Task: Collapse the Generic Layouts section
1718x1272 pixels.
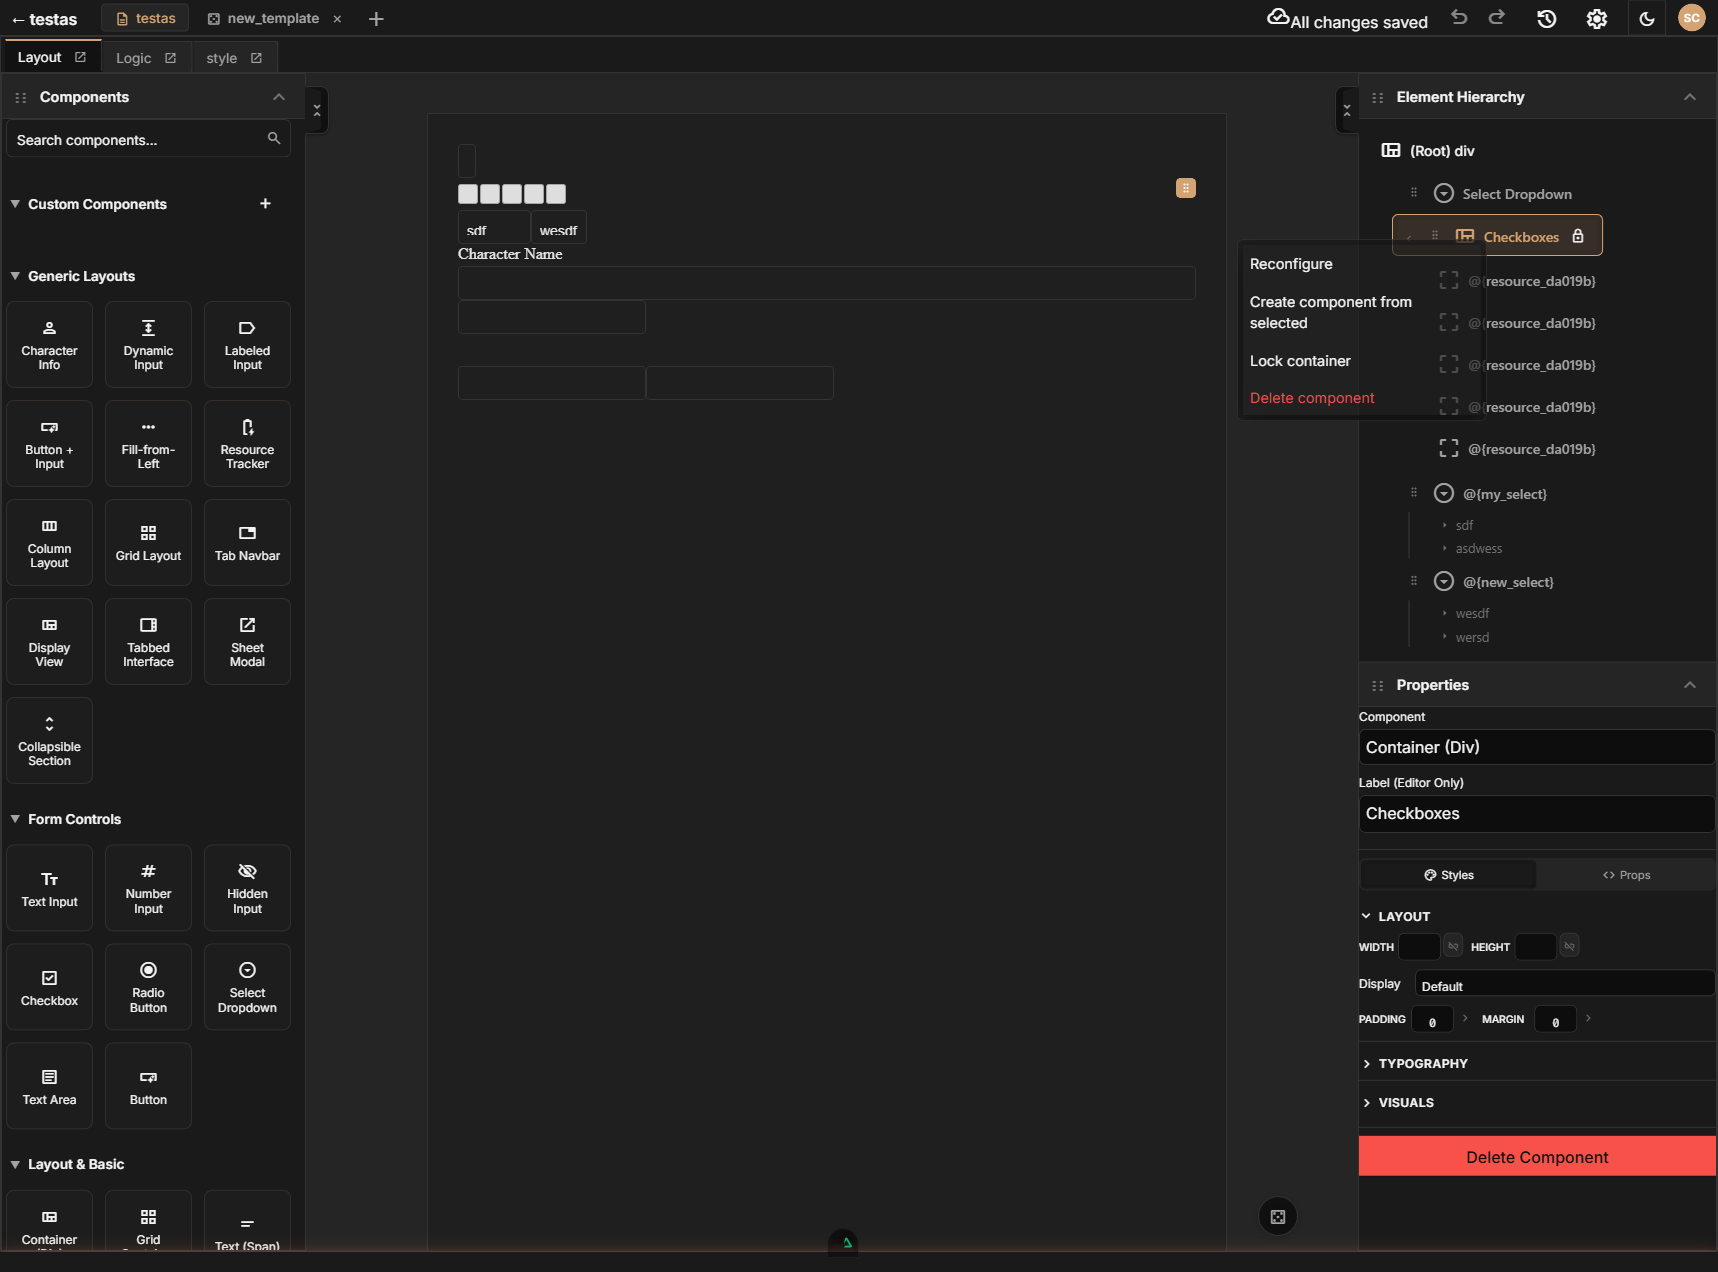Action: (15, 276)
